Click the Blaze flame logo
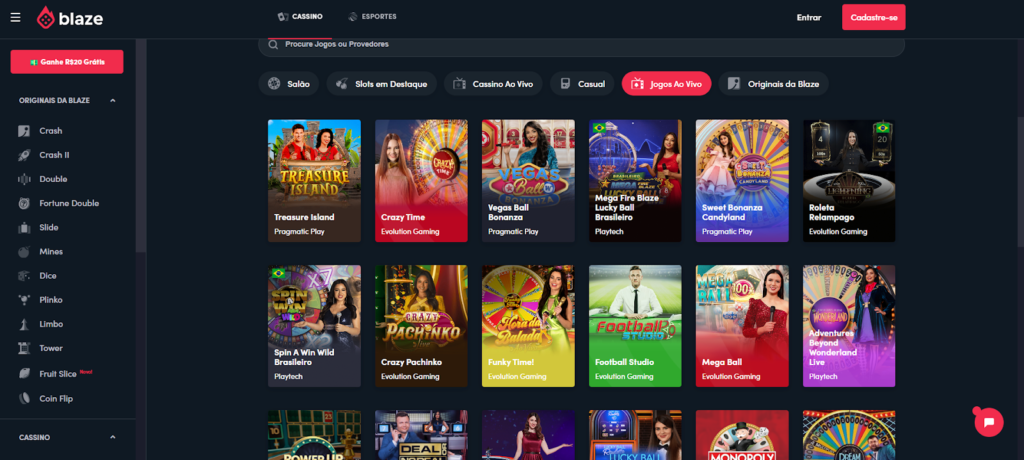This screenshot has height=460, width=1024. click(46, 18)
